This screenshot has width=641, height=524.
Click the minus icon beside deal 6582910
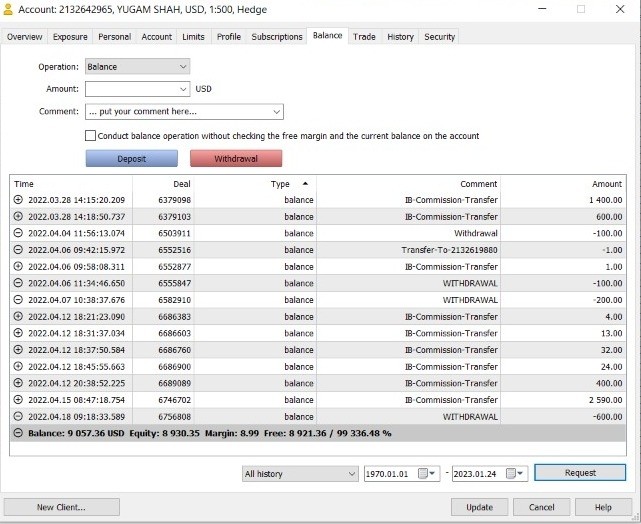coord(18,299)
